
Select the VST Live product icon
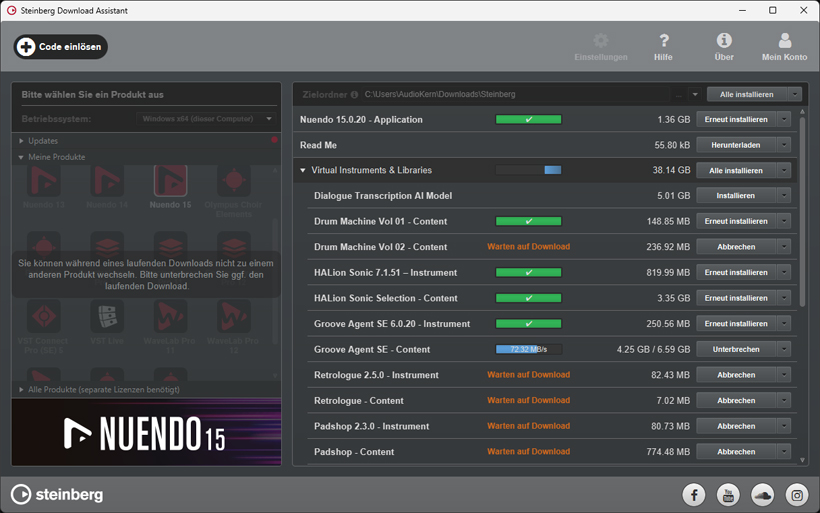click(x=107, y=316)
